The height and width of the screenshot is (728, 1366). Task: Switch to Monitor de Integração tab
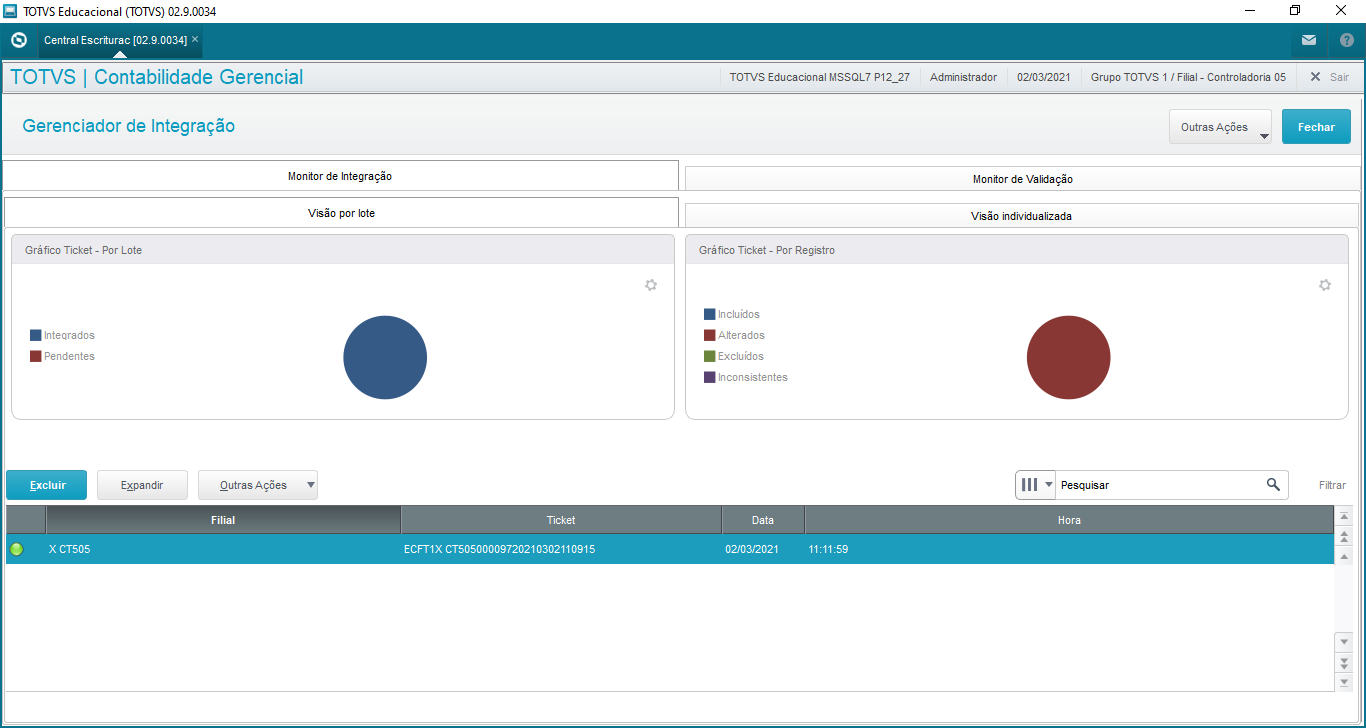click(x=340, y=176)
